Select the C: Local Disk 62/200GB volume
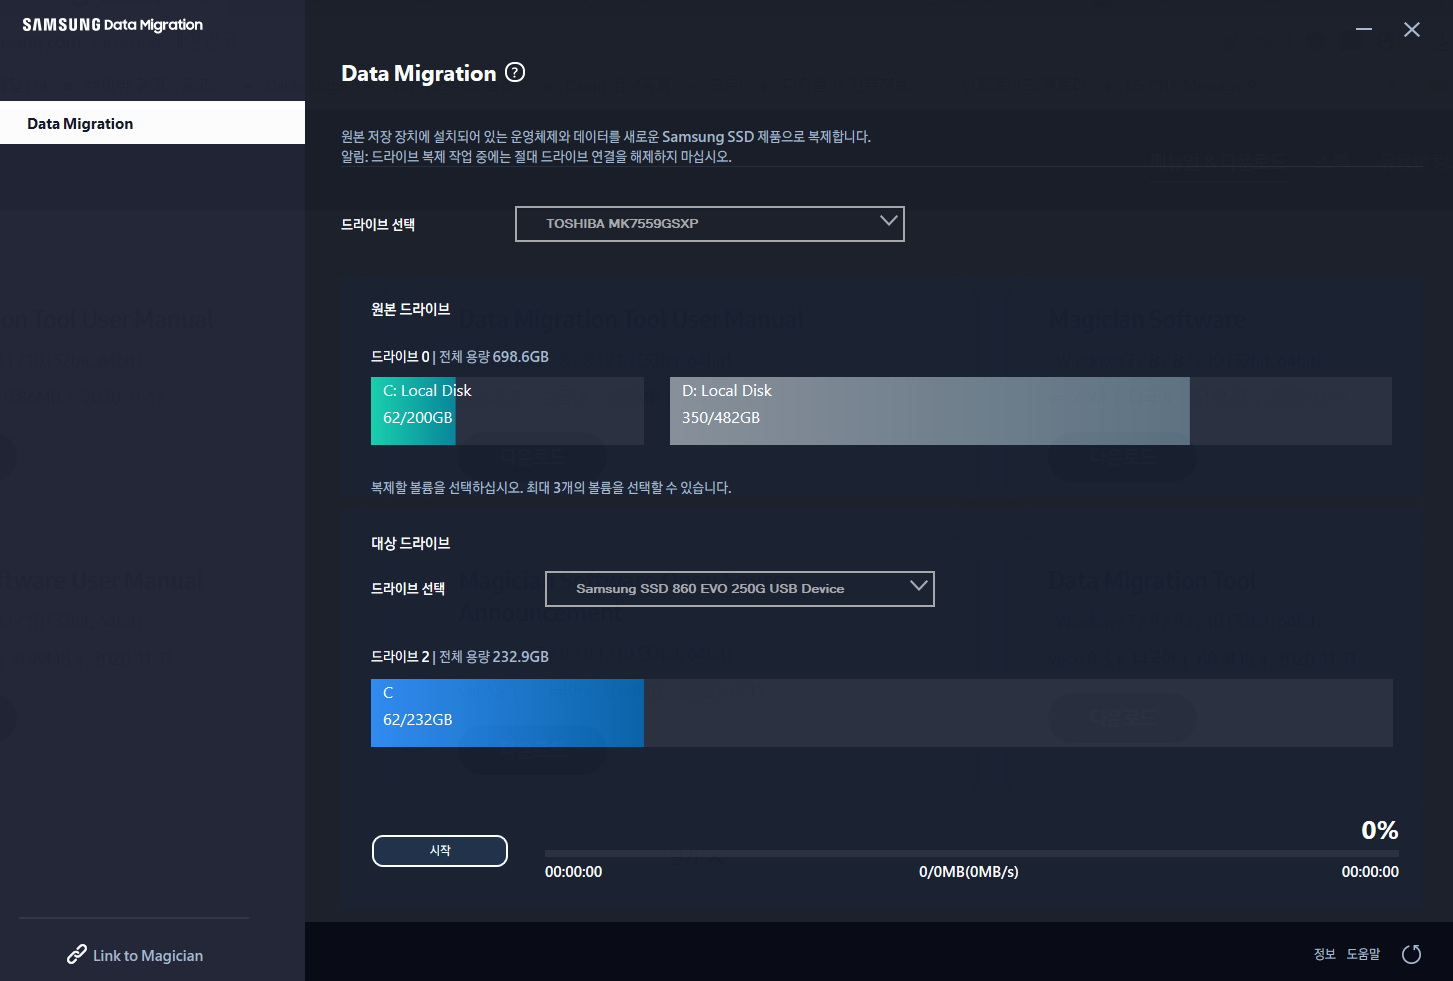 coord(507,411)
